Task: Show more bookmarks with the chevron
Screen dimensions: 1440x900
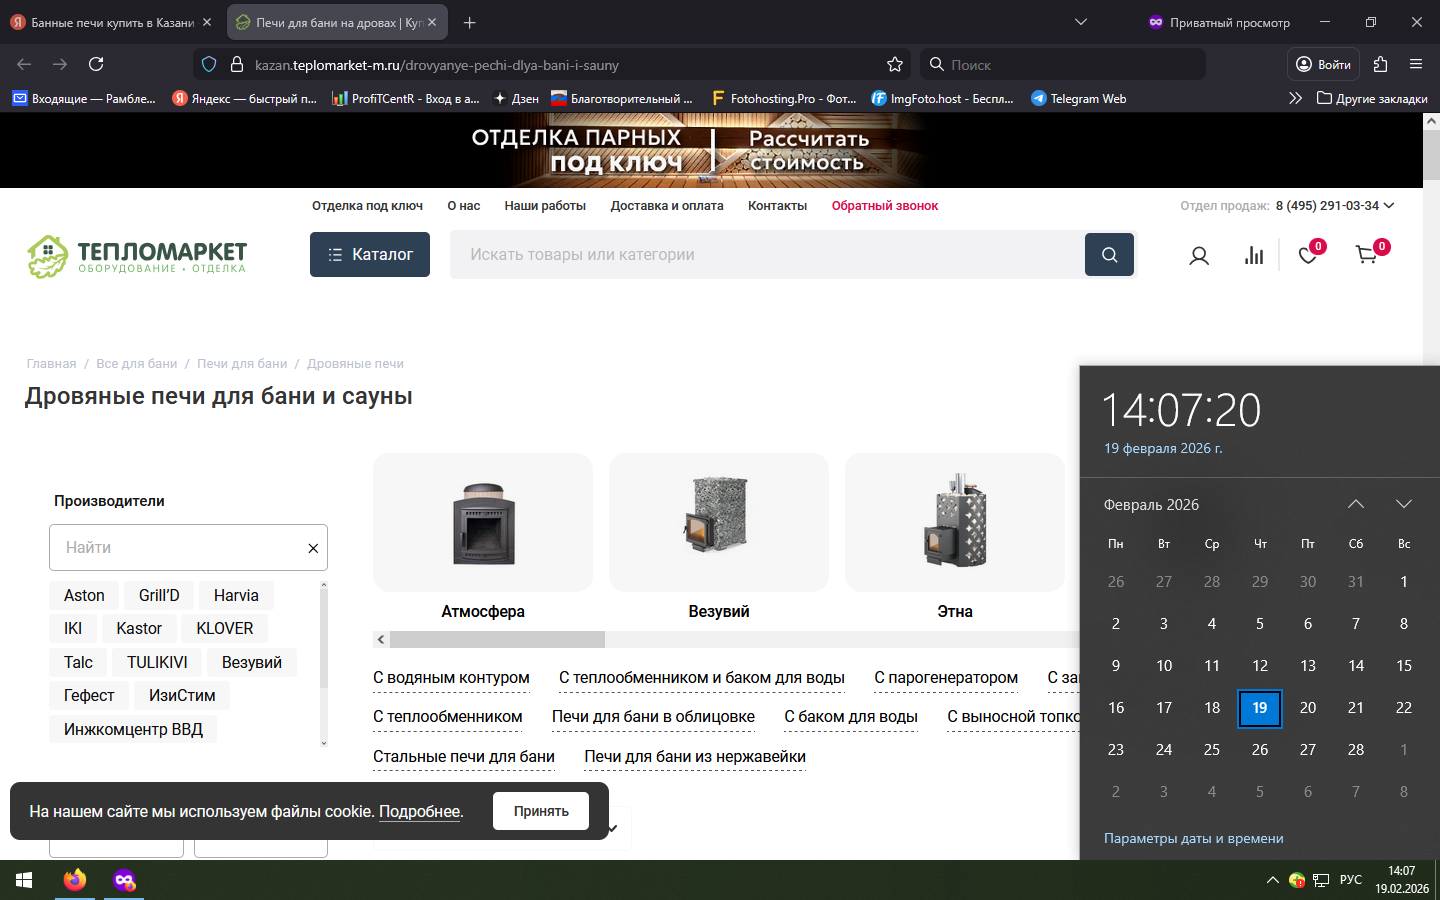Action: tap(1295, 98)
